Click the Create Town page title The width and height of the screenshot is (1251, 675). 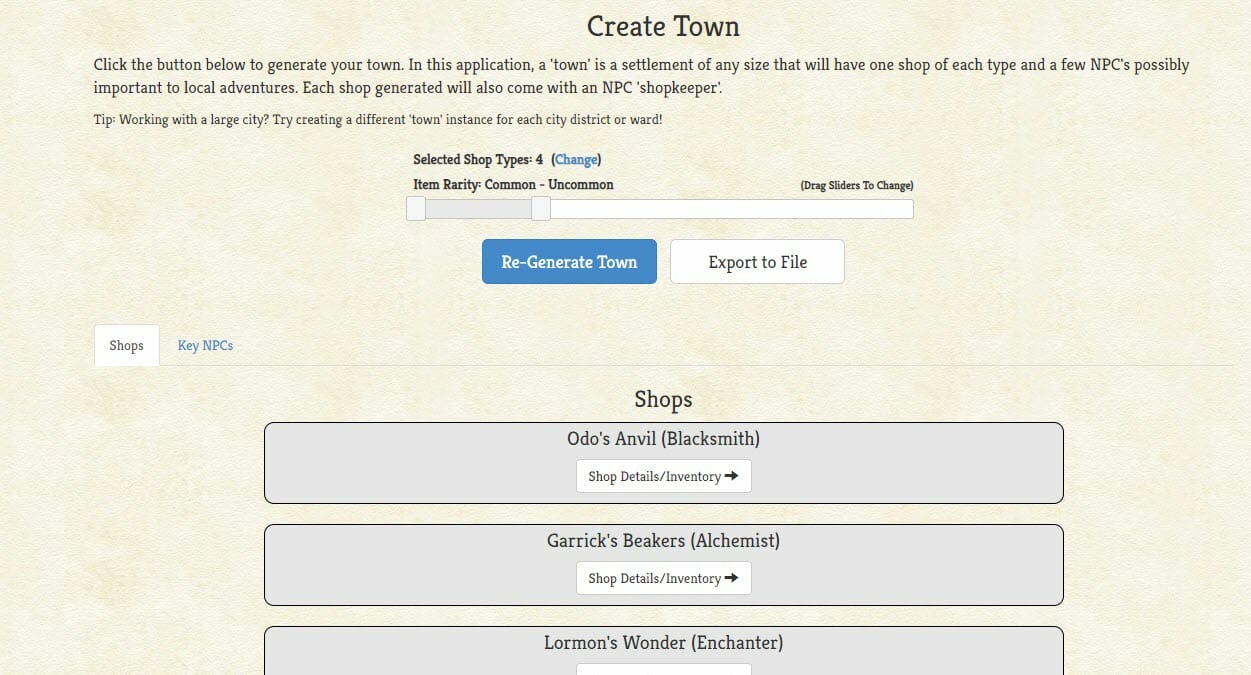coord(663,26)
